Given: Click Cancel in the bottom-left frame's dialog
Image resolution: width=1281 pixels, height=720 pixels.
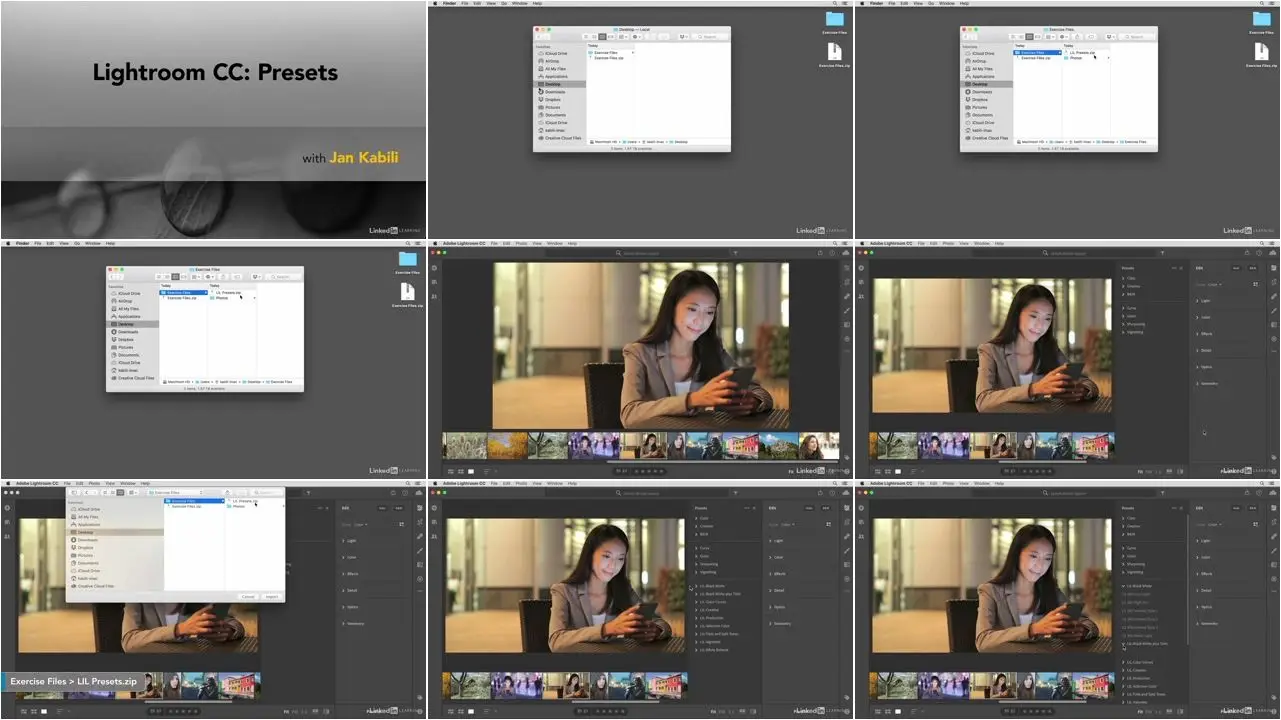Looking at the screenshot, I should 249,596.
